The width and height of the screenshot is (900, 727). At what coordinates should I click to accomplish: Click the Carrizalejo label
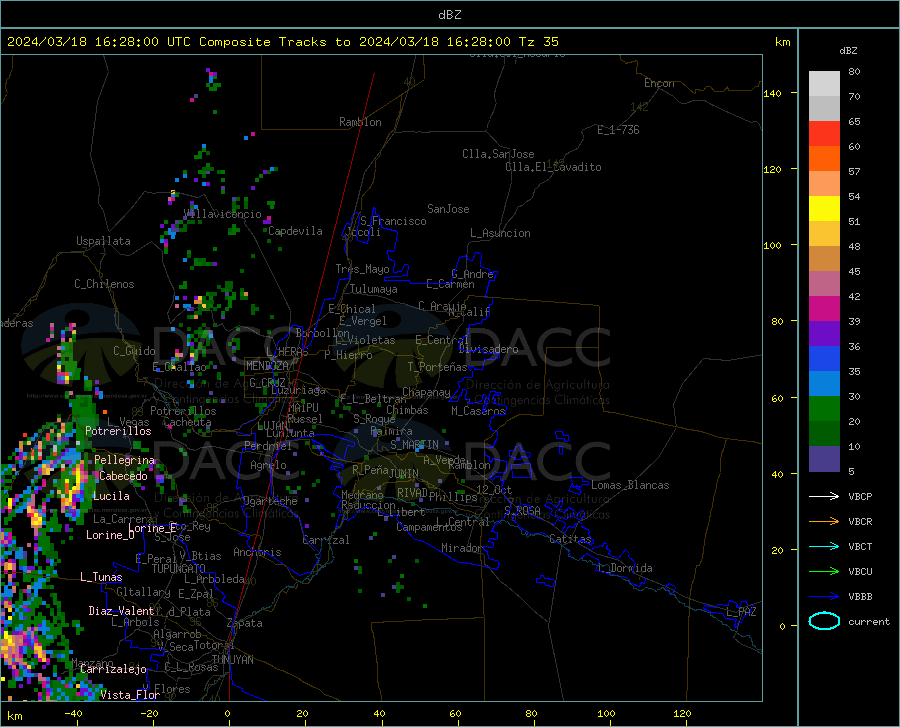click(x=113, y=669)
